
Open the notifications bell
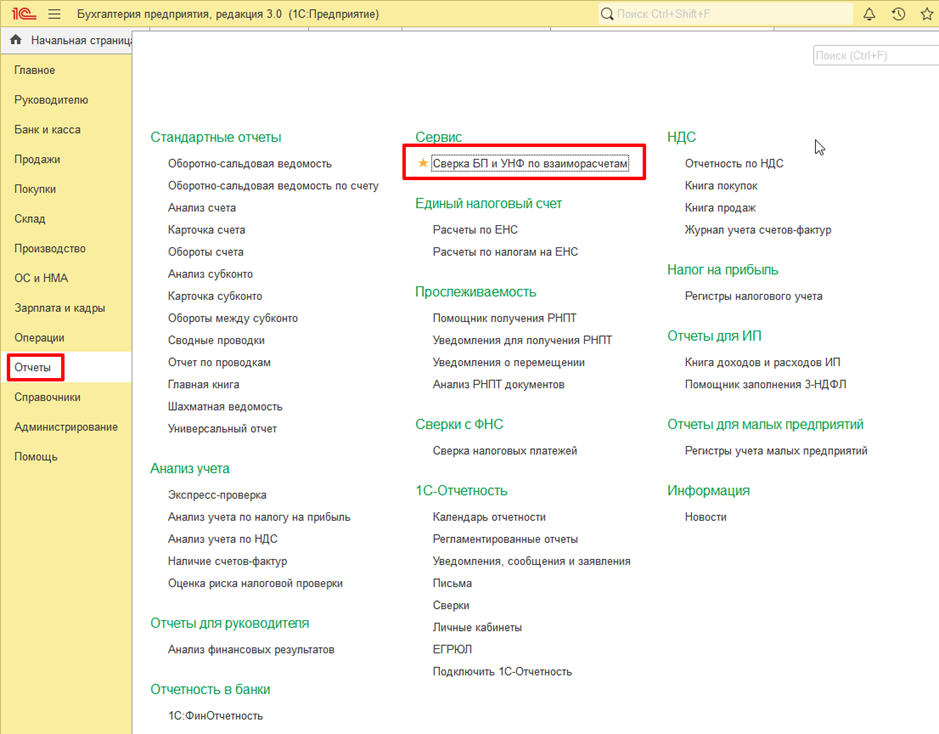pos(869,14)
